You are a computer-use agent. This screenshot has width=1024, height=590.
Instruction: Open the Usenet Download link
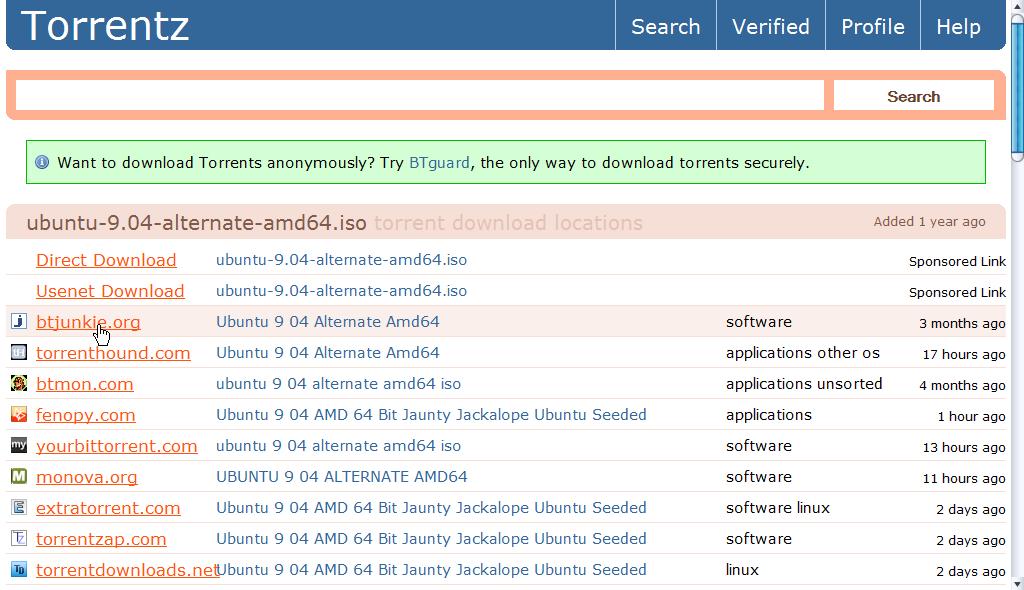(110, 291)
